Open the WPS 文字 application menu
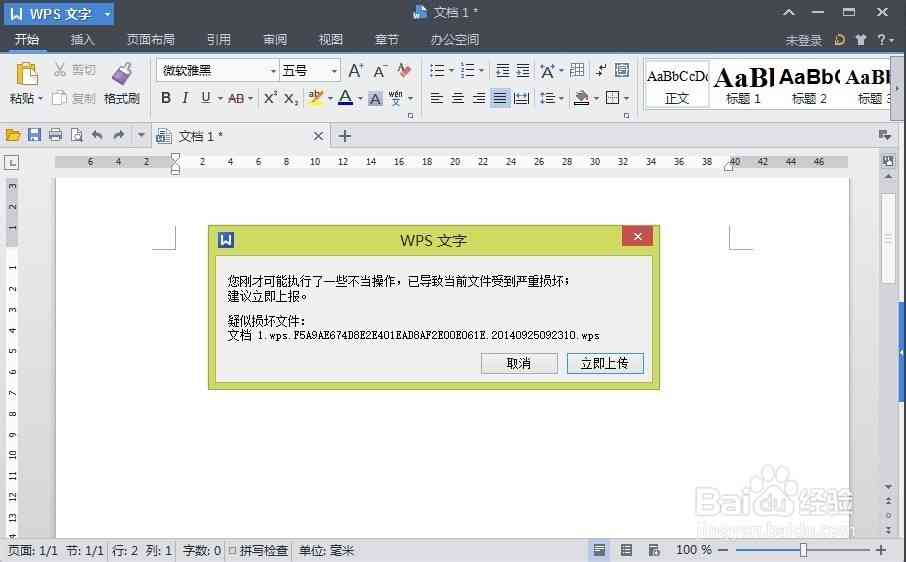906x562 pixels. tap(60, 13)
